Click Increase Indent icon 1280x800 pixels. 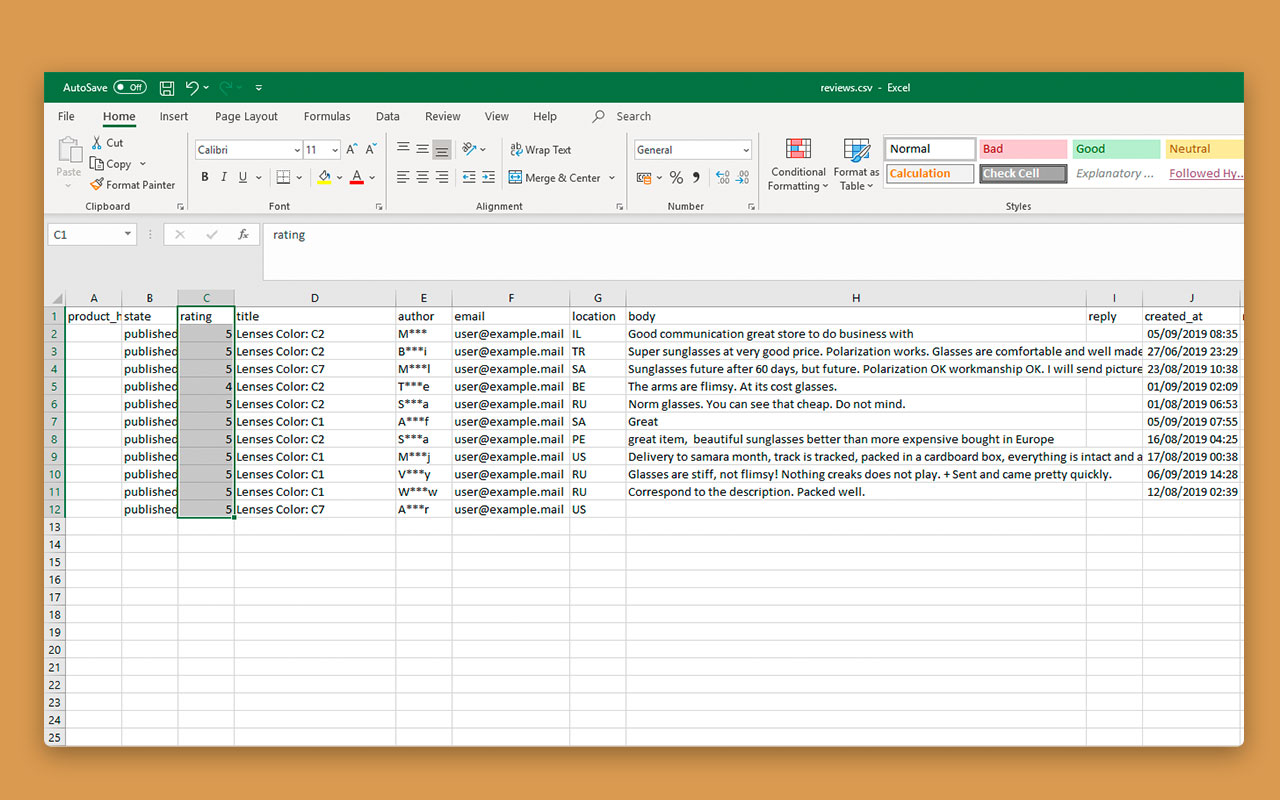(x=488, y=177)
